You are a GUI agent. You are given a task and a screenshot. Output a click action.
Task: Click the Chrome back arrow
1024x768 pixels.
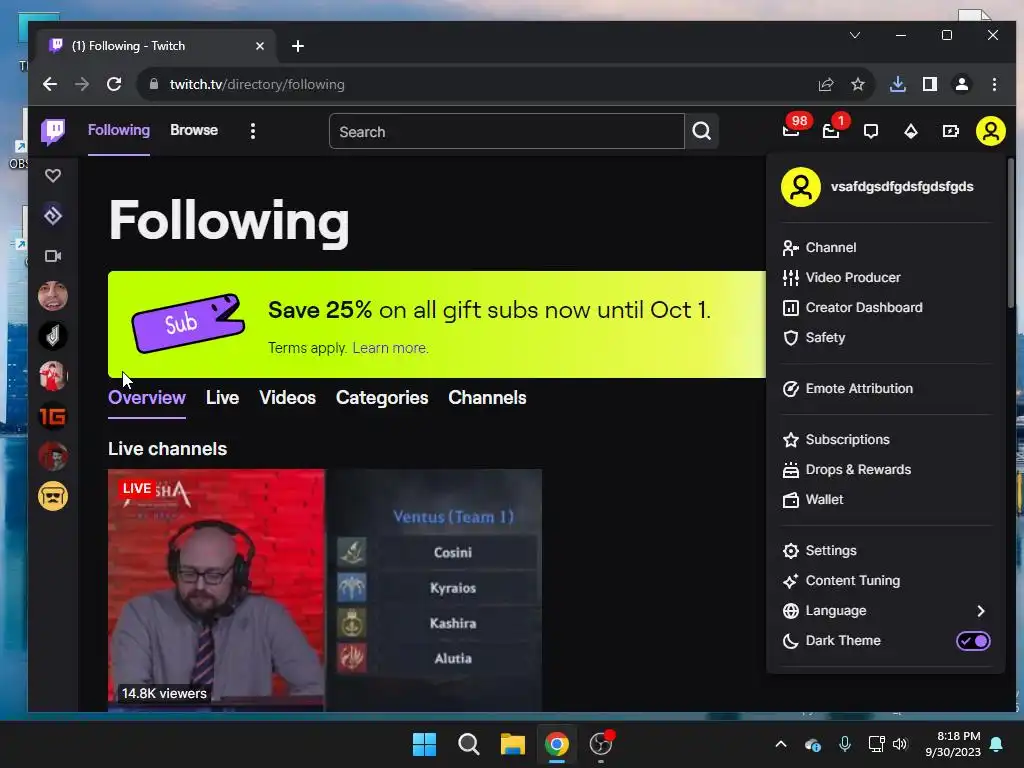(x=50, y=84)
